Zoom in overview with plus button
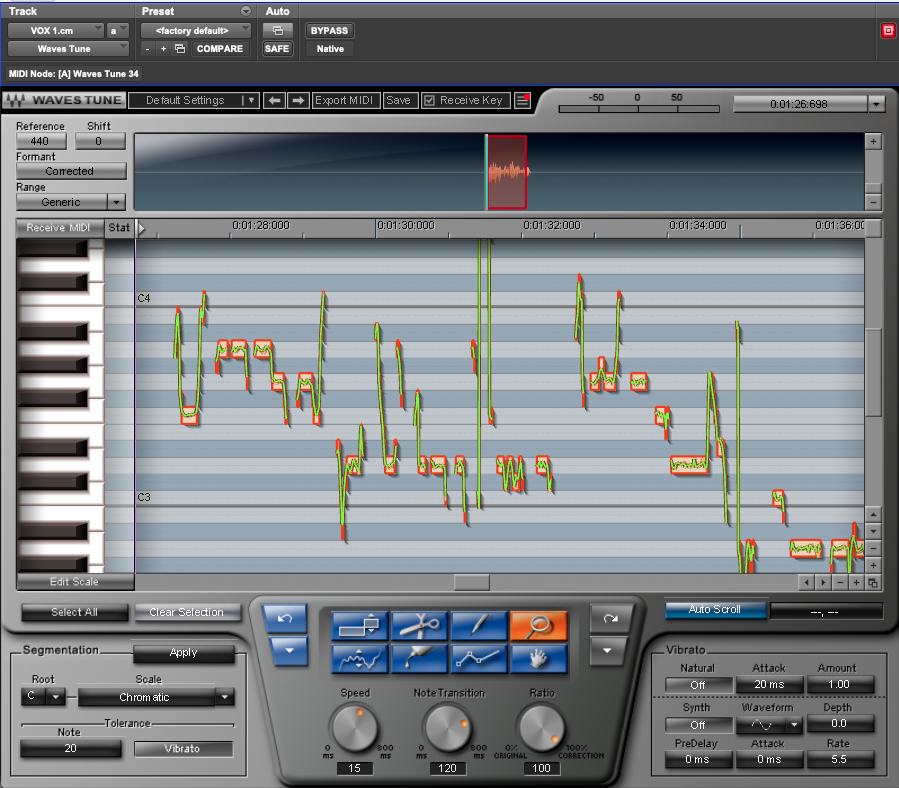Screen dimensions: 899x788 click(x=873, y=141)
